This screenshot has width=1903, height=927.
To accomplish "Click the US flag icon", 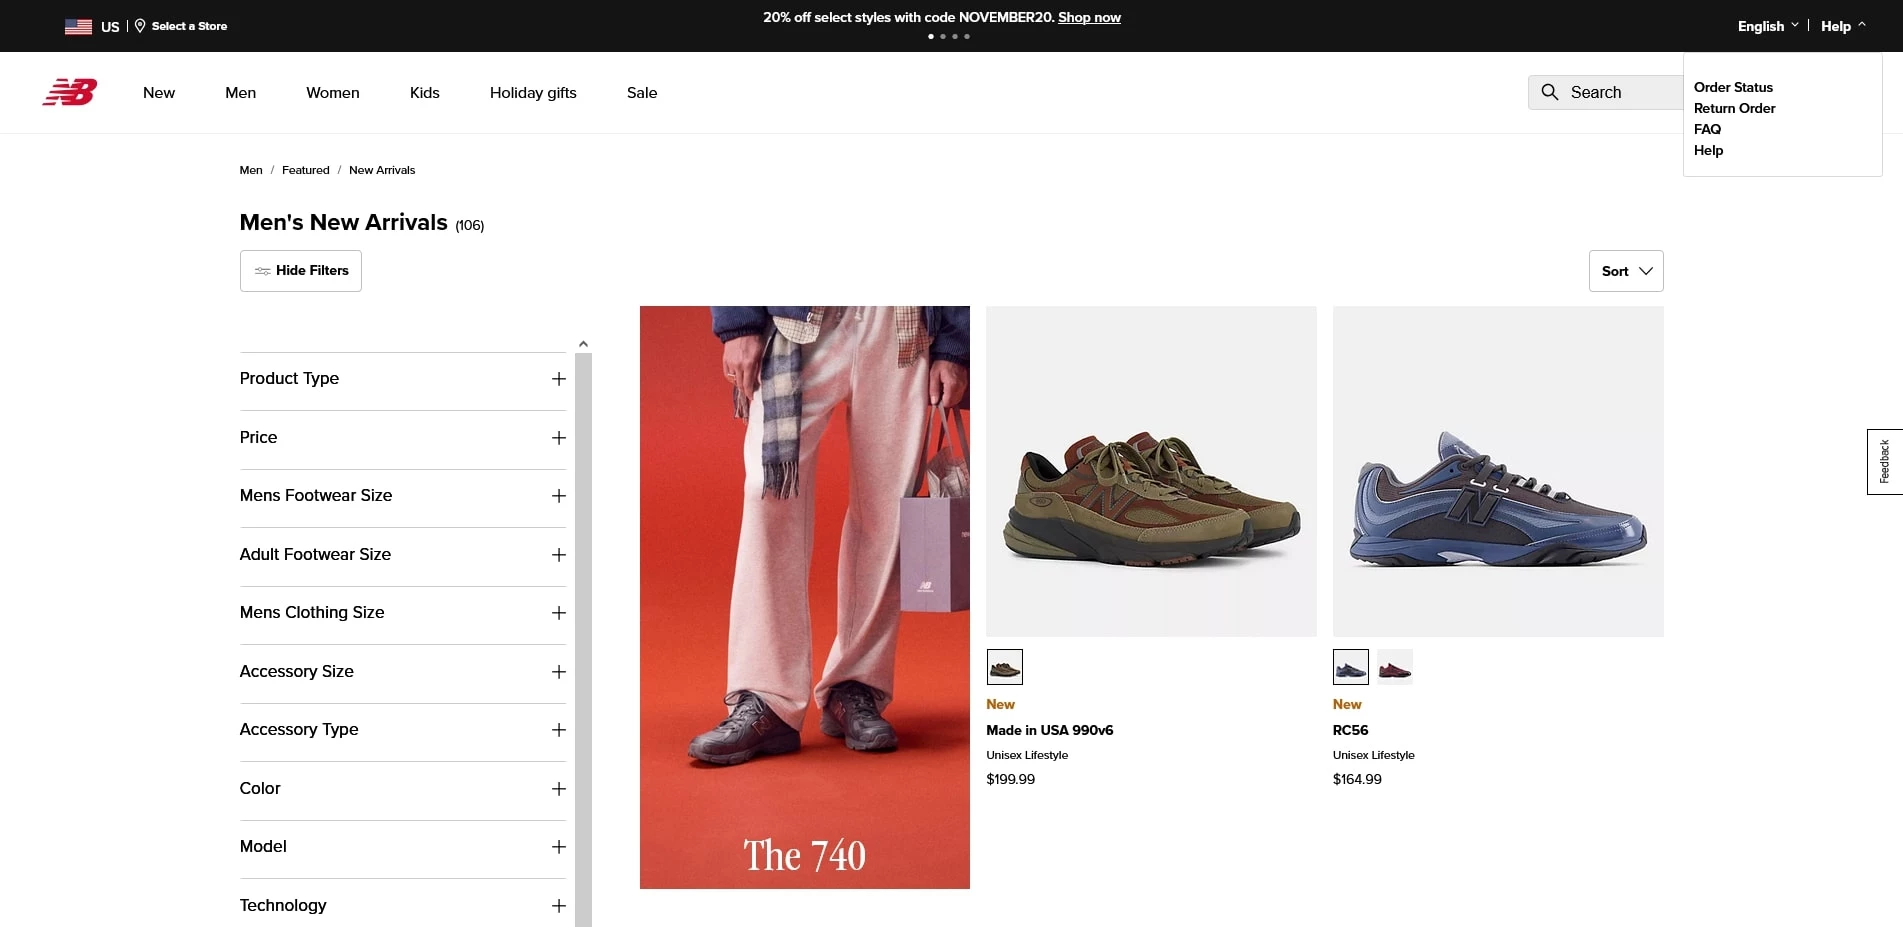I will [78, 26].
